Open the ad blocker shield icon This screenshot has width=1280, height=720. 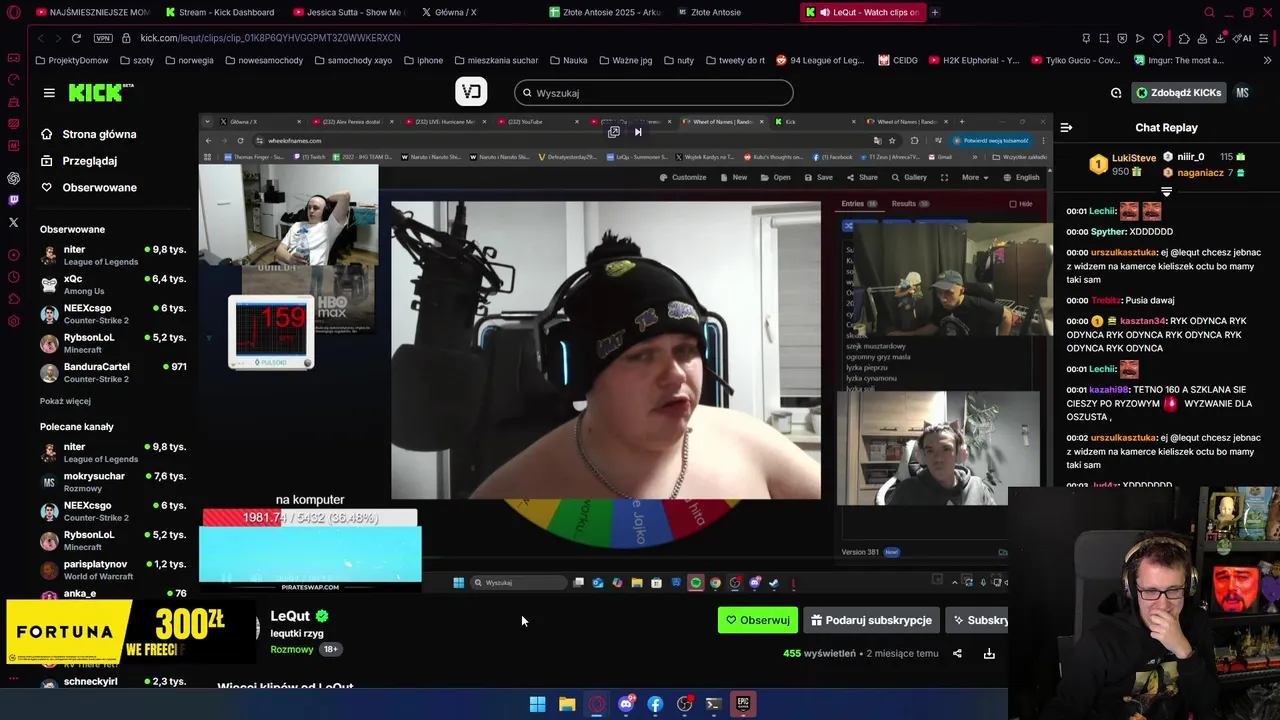tap(1122, 38)
